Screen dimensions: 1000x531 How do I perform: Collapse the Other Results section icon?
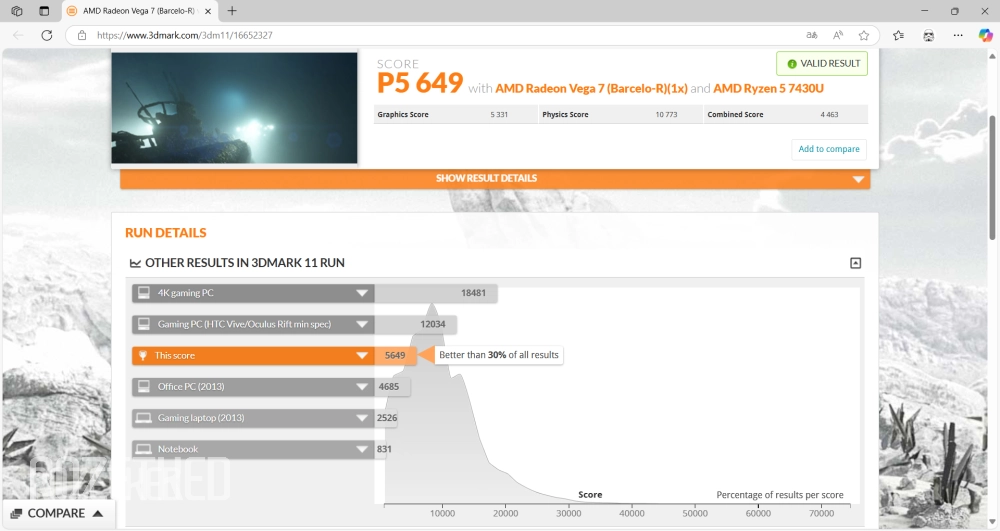coord(855,263)
